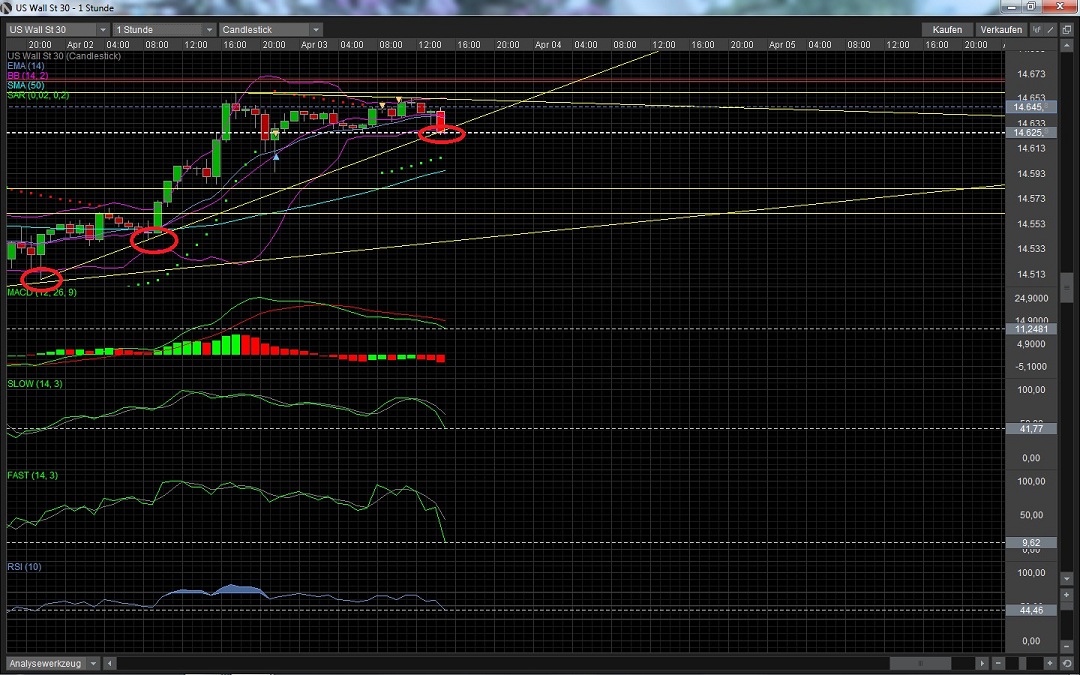1080x675 pixels.
Task: Click the 44,46 RSI value marker
Action: [x=1031, y=610]
